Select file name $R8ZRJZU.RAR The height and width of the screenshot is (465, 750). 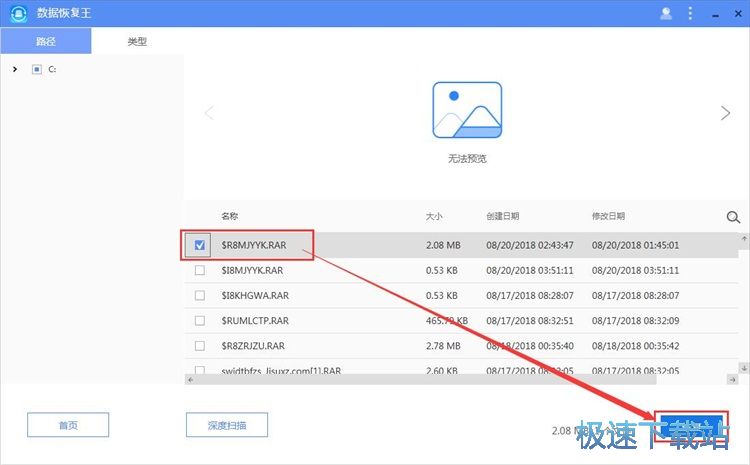253,345
